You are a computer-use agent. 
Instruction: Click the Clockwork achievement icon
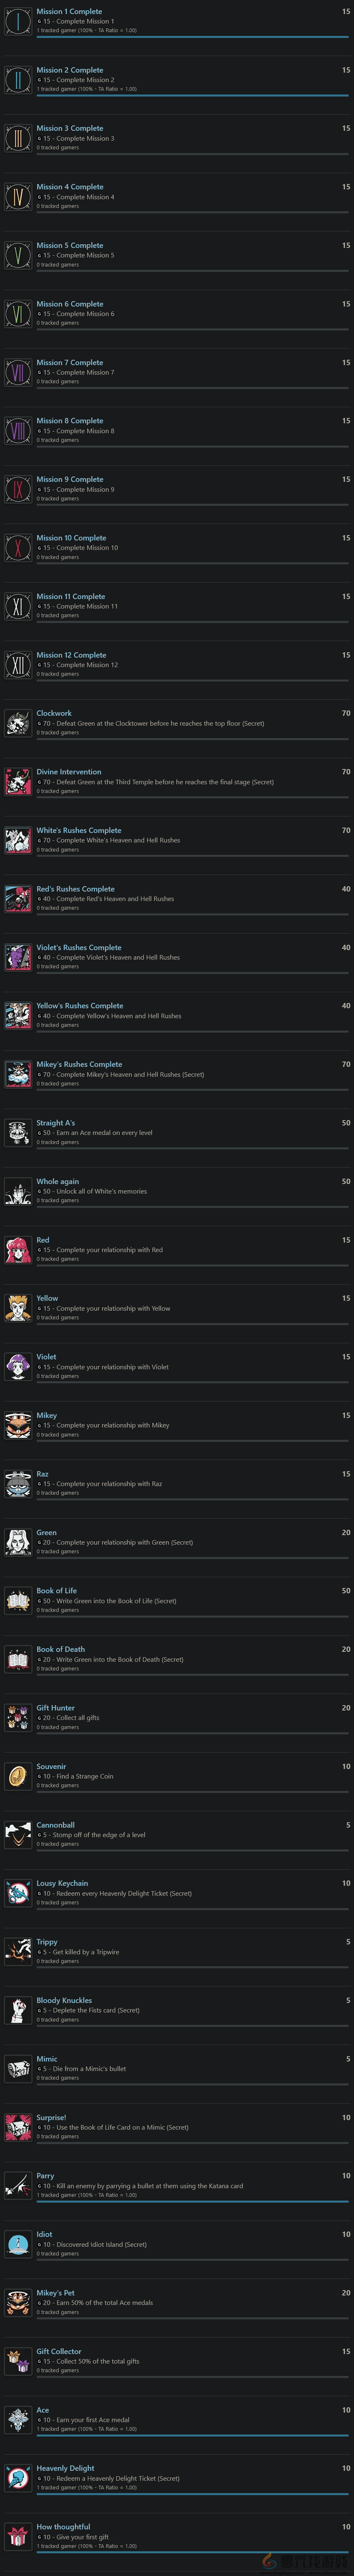tap(18, 723)
